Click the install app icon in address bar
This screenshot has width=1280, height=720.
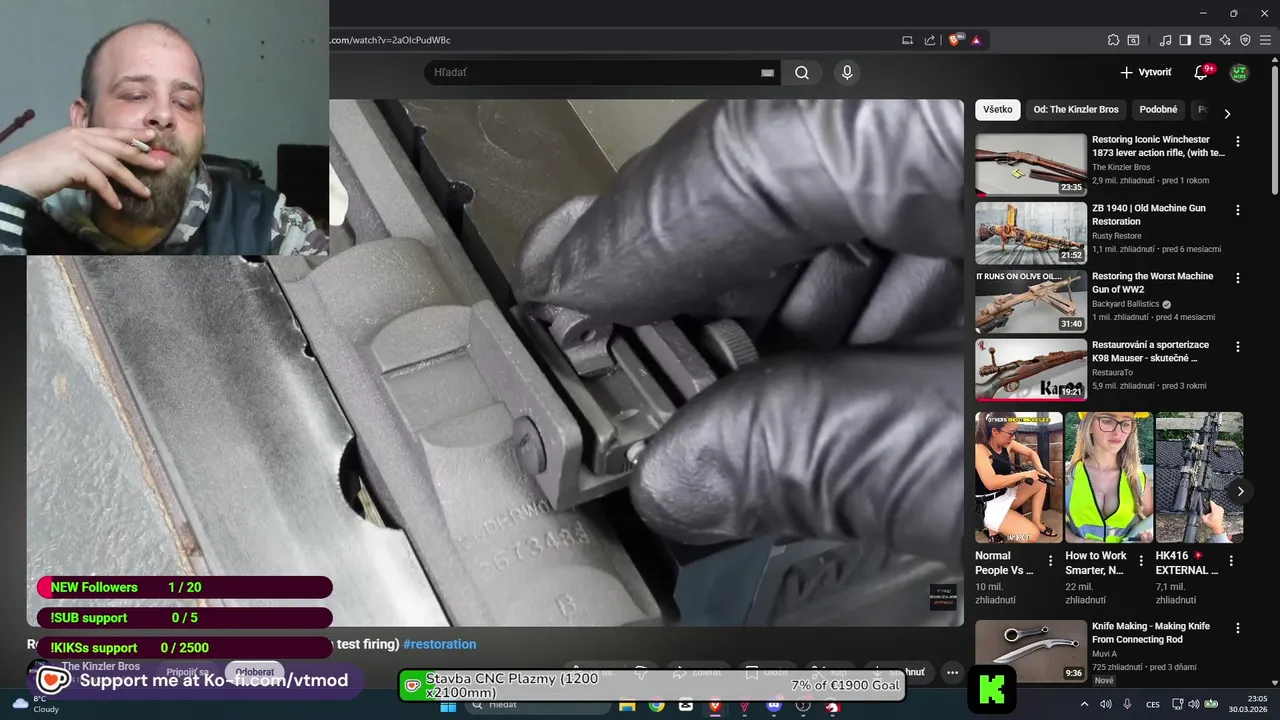click(908, 40)
